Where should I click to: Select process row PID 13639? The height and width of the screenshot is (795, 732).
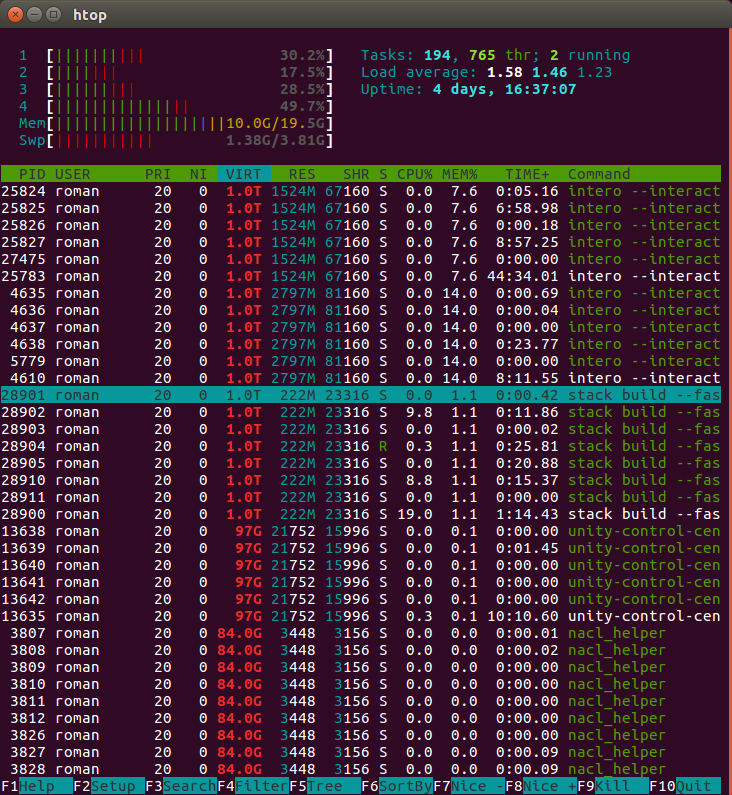pyautogui.click(x=360, y=548)
